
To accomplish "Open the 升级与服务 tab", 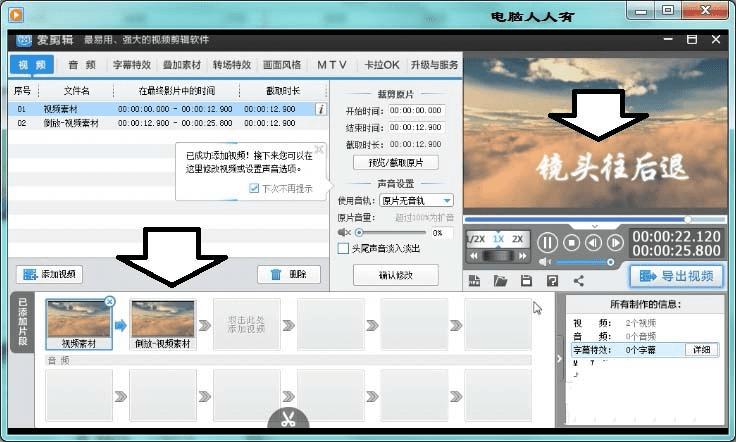I will [x=434, y=65].
